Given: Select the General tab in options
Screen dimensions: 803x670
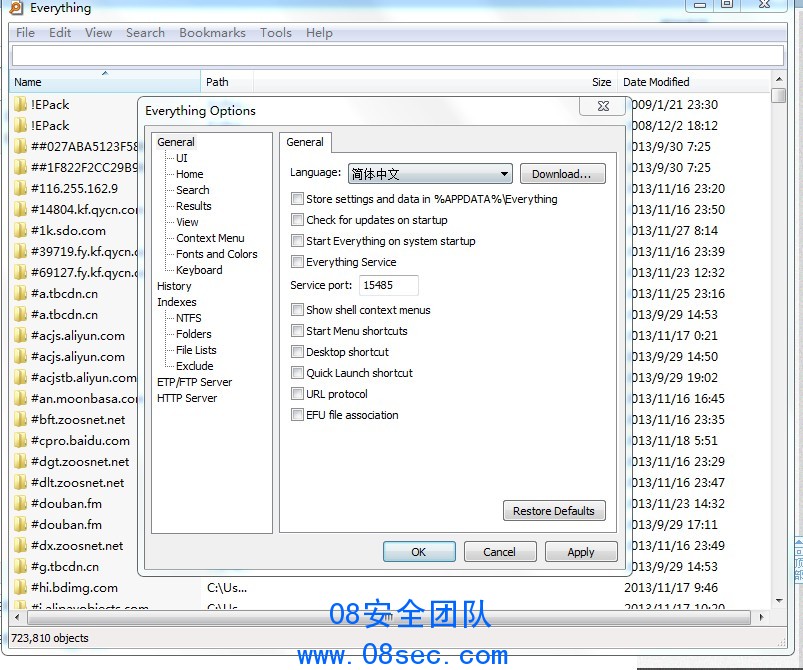Looking at the screenshot, I should coord(305,142).
